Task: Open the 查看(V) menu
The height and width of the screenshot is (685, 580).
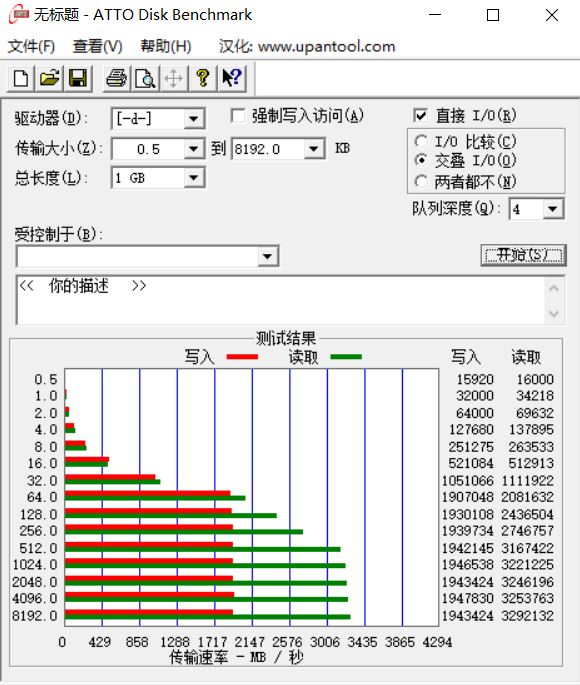Action: point(97,46)
